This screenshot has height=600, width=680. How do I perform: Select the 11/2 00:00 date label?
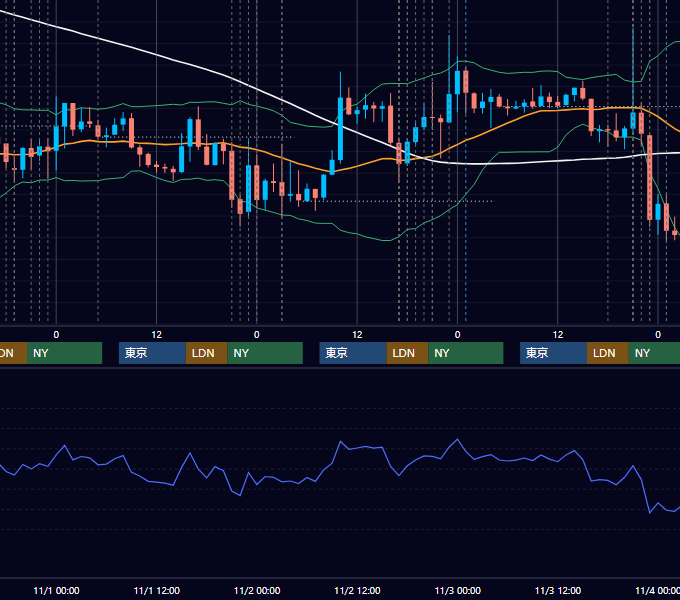tap(257, 590)
